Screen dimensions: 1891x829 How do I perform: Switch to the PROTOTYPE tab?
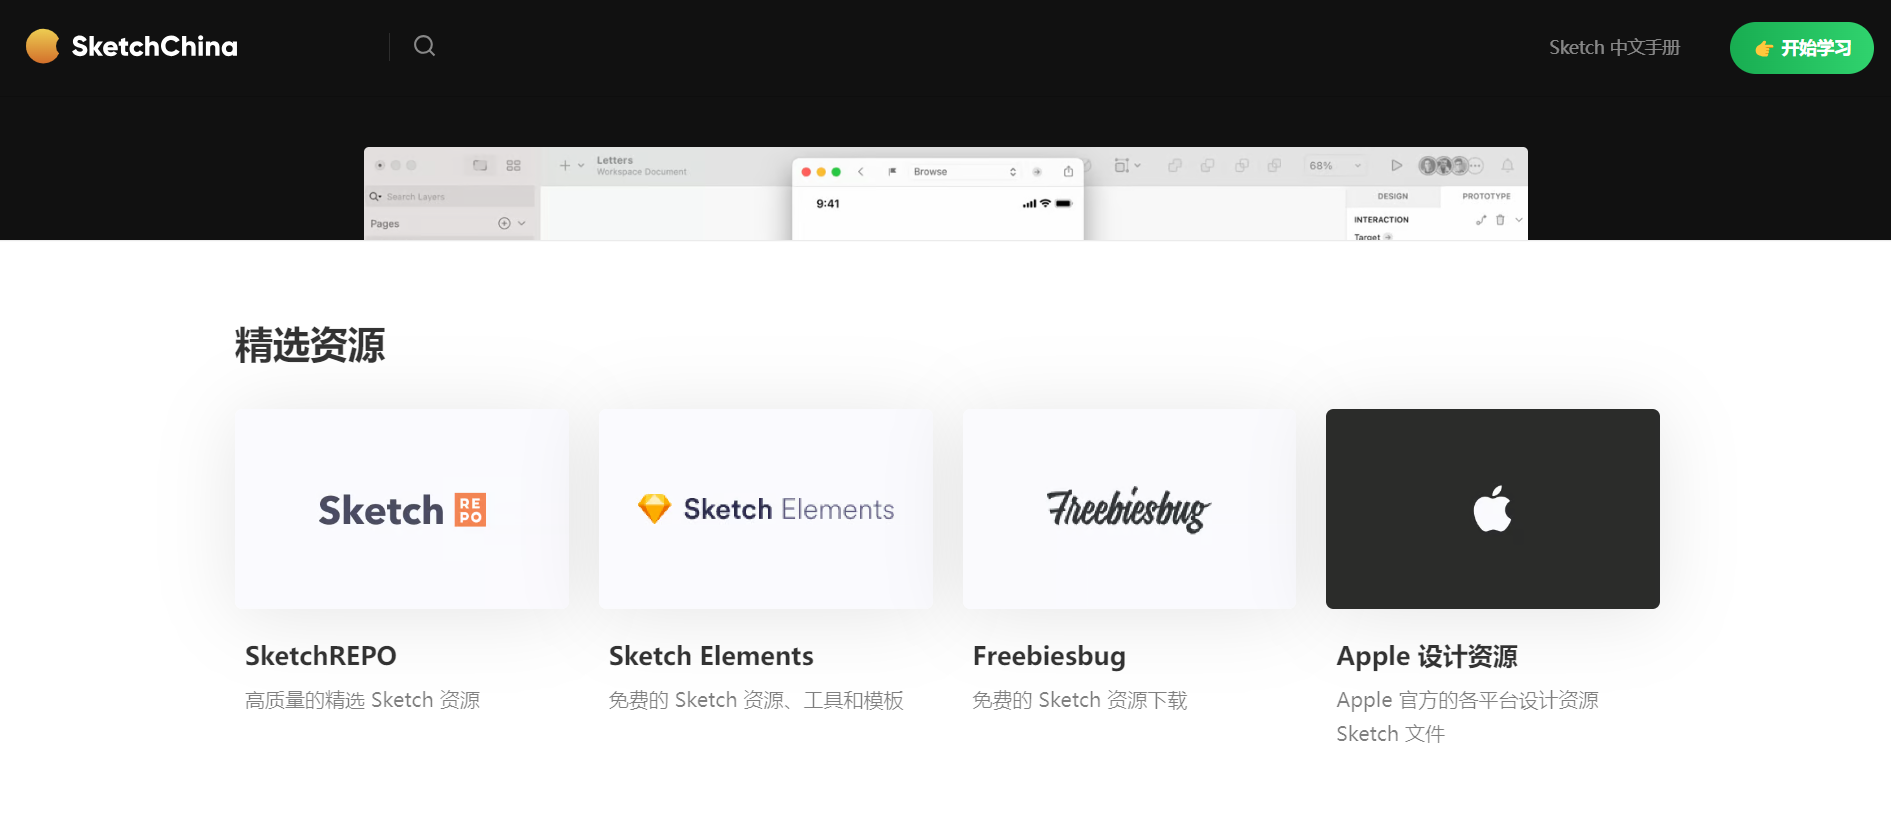tap(1486, 195)
